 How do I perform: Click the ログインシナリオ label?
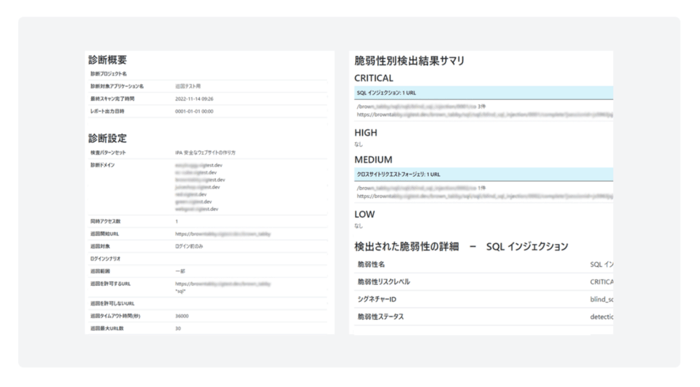point(105,259)
